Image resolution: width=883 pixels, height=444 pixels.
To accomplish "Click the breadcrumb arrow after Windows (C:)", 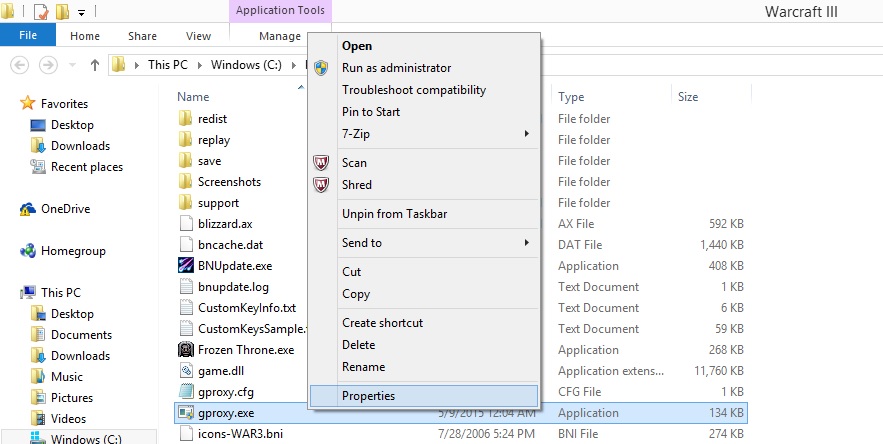I will click(x=293, y=65).
